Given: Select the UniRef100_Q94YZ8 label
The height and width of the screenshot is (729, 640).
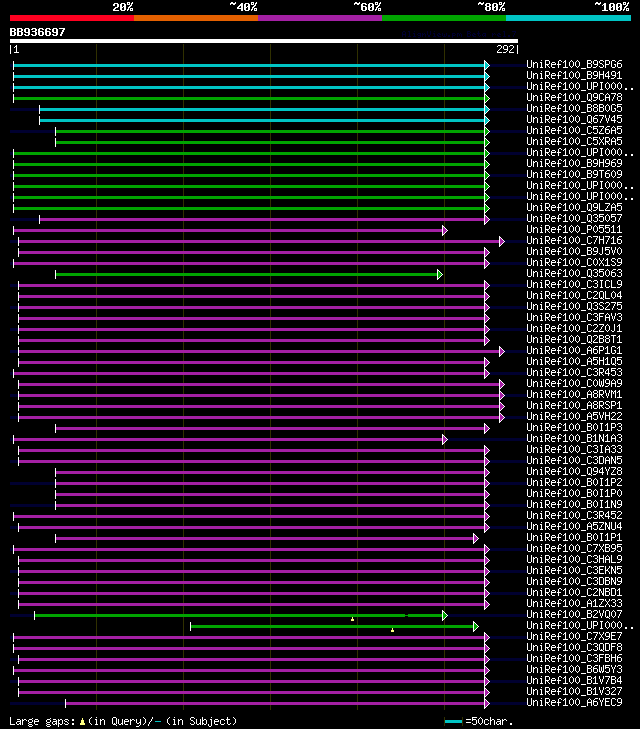Looking at the screenshot, I should (574, 471).
